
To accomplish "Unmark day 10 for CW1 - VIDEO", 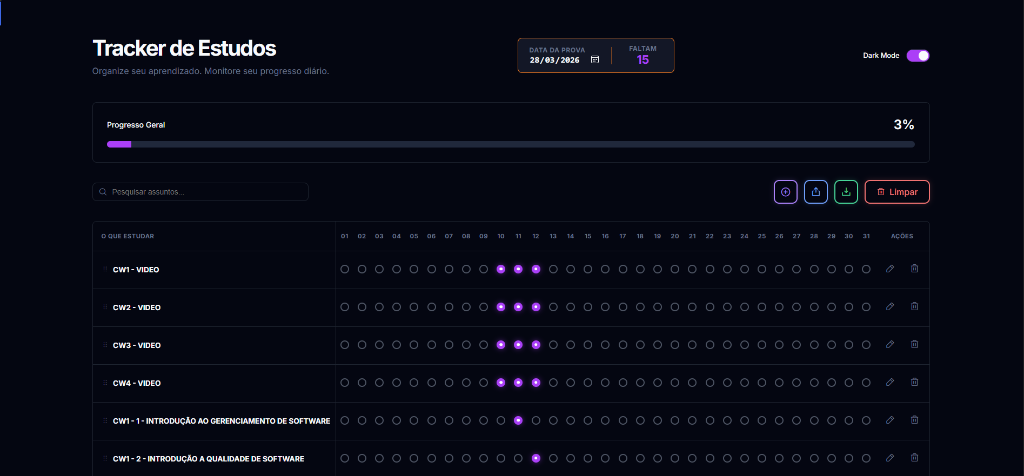I will (x=501, y=269).
